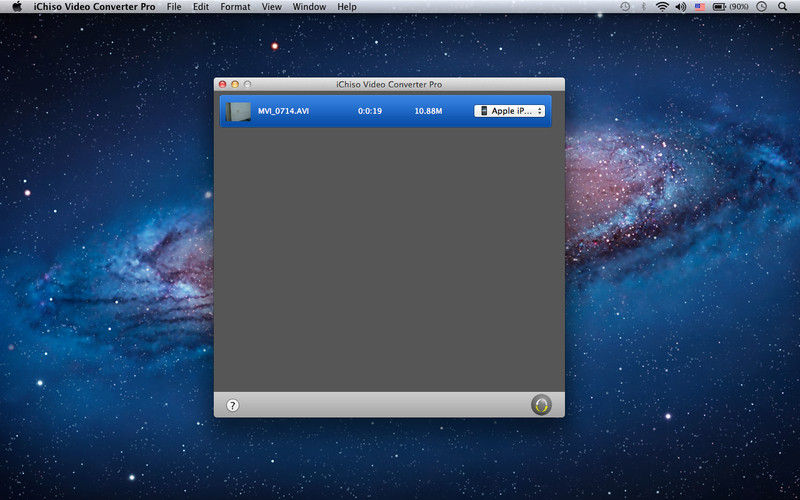Open the Format menu
Image resolution: width=800 pixels, height=500 pixels.
[x=235, y=7]
